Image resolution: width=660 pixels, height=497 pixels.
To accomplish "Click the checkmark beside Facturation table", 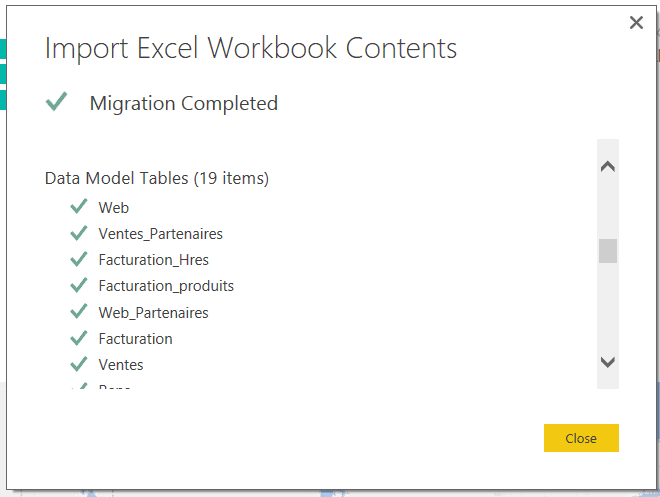I will pyautogui.click(x=79, y=338).
